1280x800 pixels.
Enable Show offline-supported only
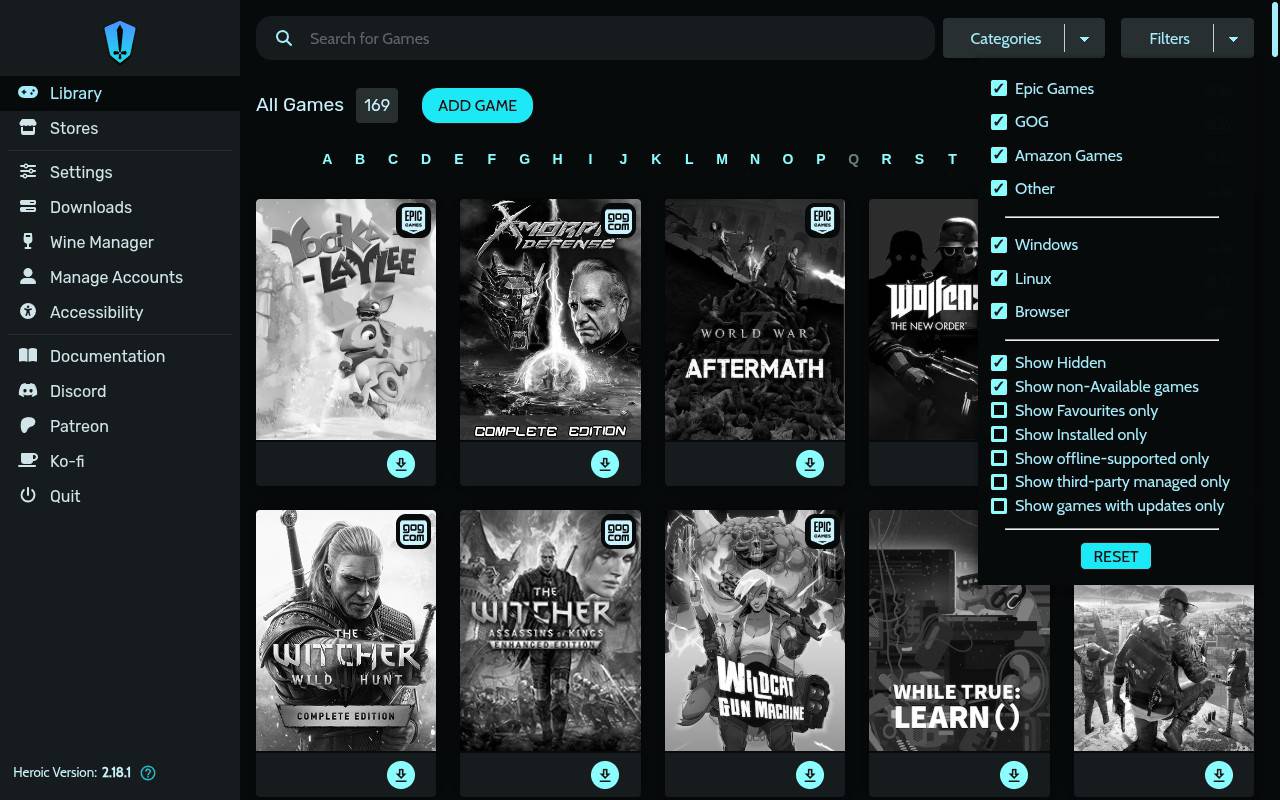(998, 458)
